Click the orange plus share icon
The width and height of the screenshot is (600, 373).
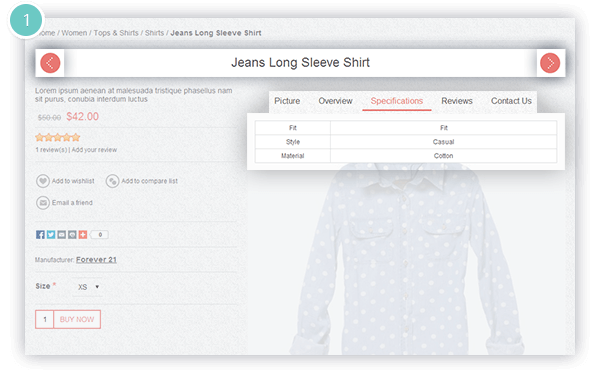pyautogui.click(x=83, y=235)
